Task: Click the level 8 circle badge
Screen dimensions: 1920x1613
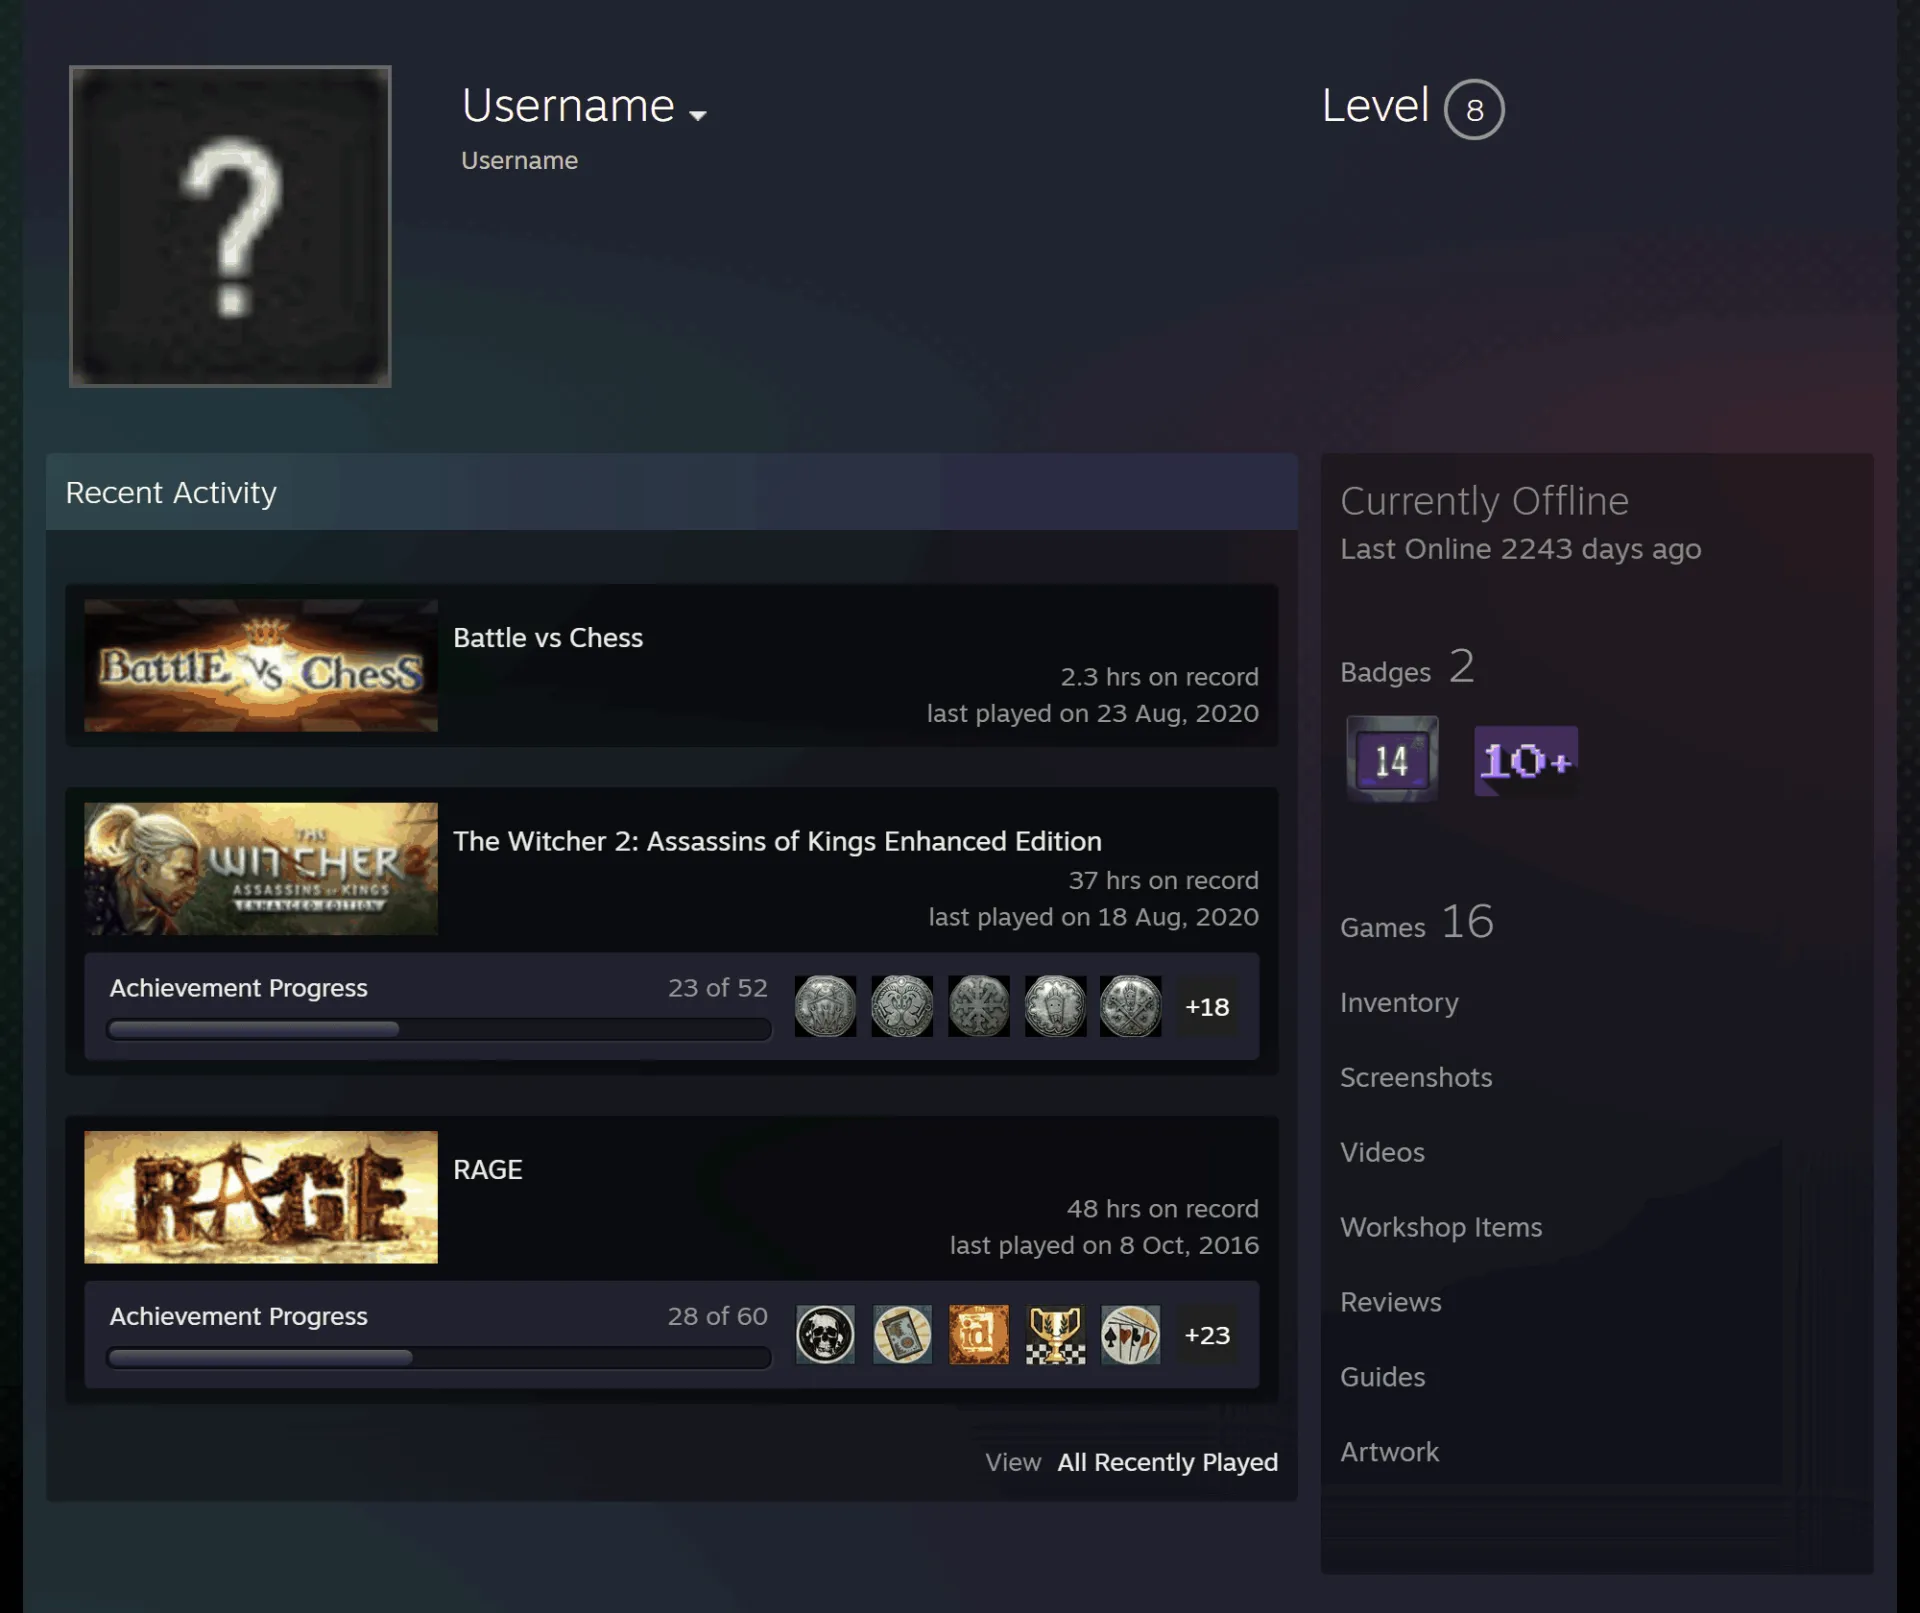Action: (1473, 109)
